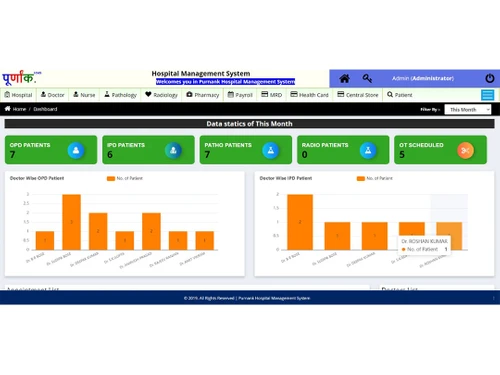Click Admin (Administrator) user label
Image resolution: width=500 pixels, height=375 pixels.
pos(423,78)
